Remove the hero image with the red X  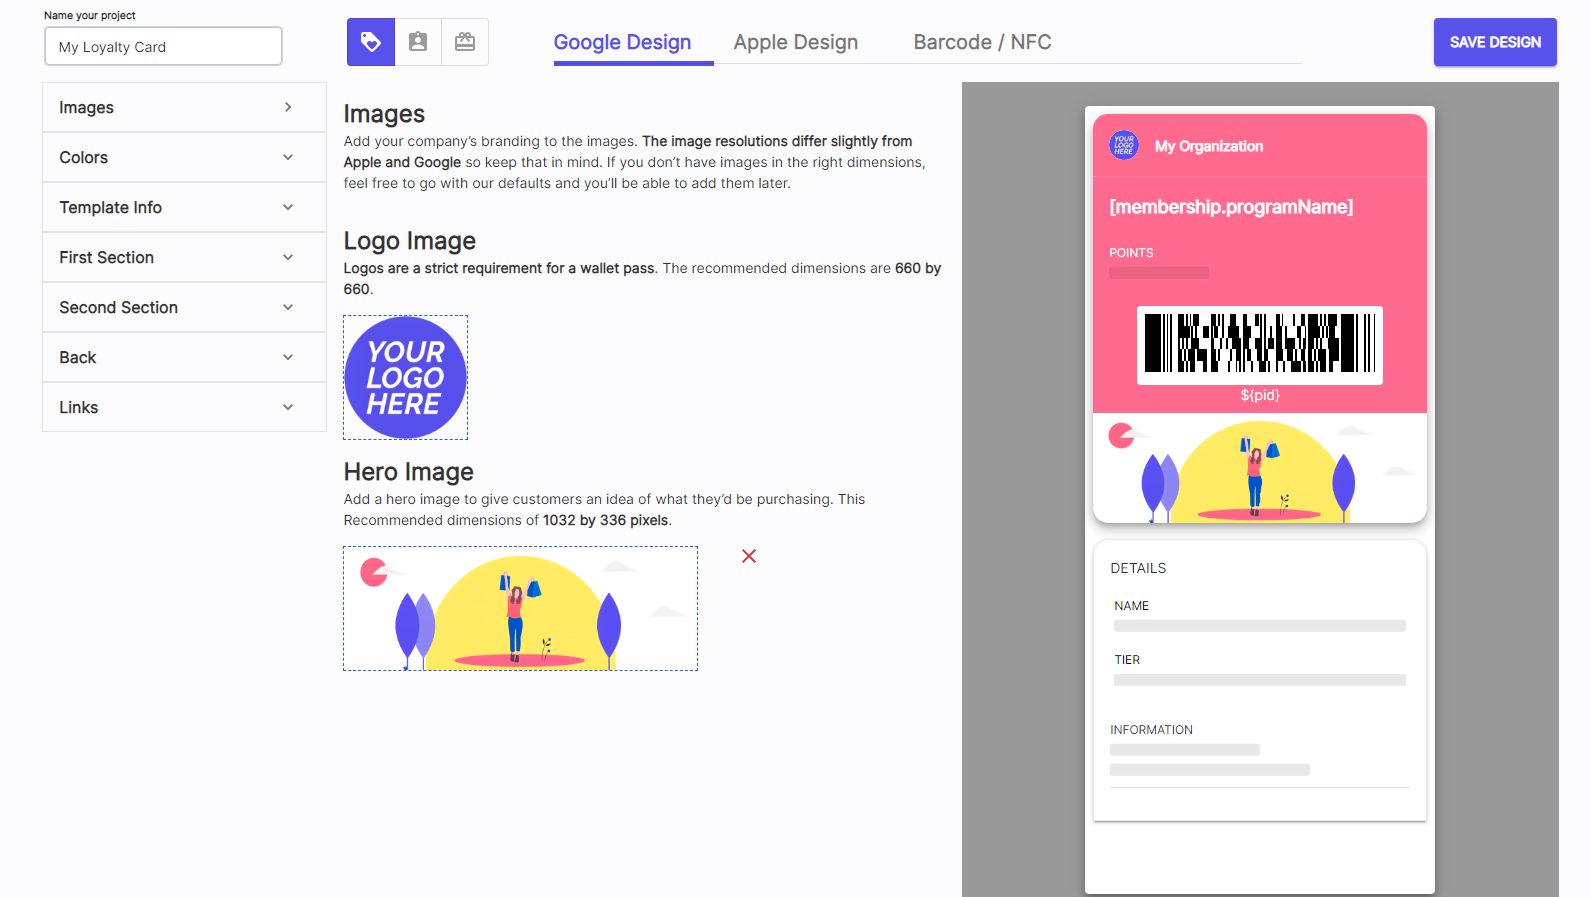749,556
